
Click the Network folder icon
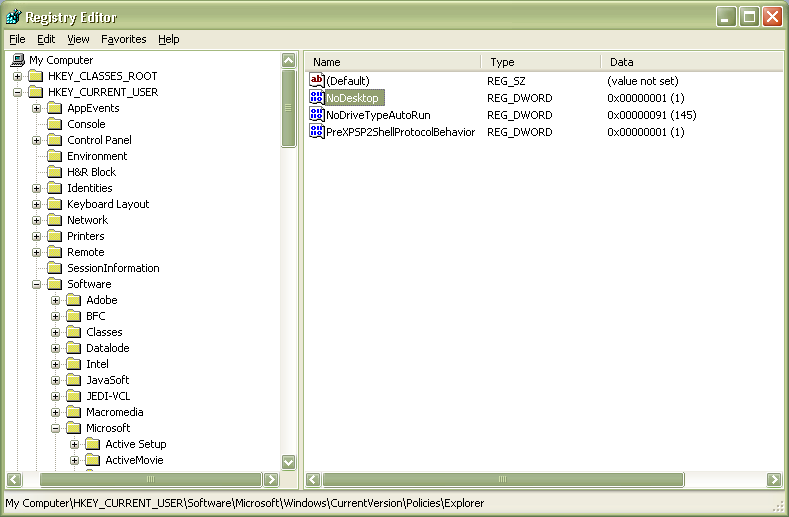coord(54,220)
